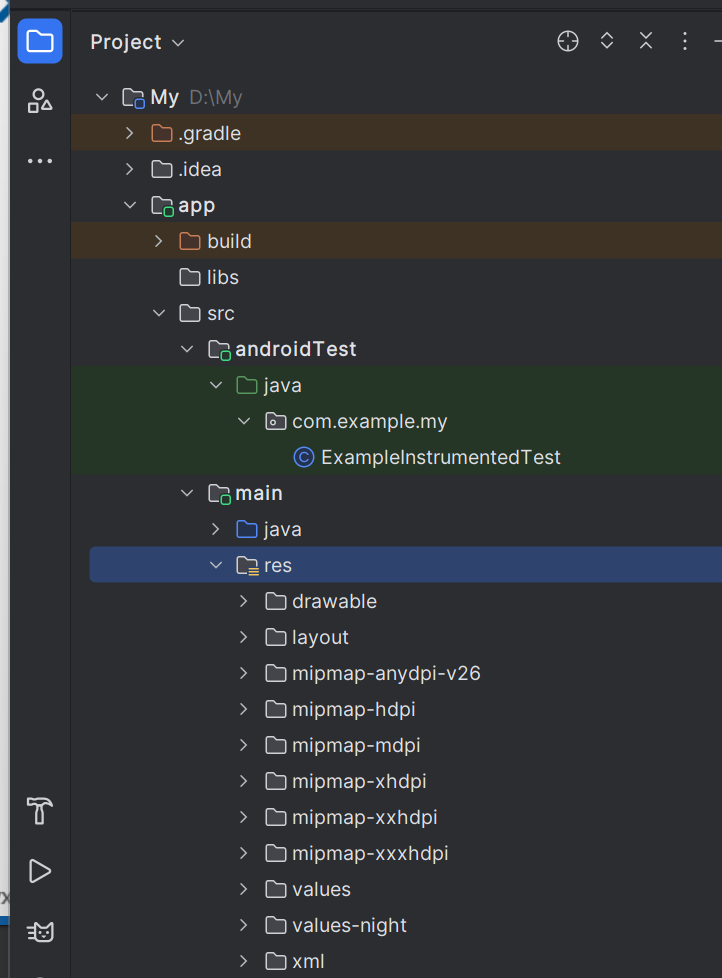
Task: Click the More tool windows ellipsis
Action: (x=40, y=160)
